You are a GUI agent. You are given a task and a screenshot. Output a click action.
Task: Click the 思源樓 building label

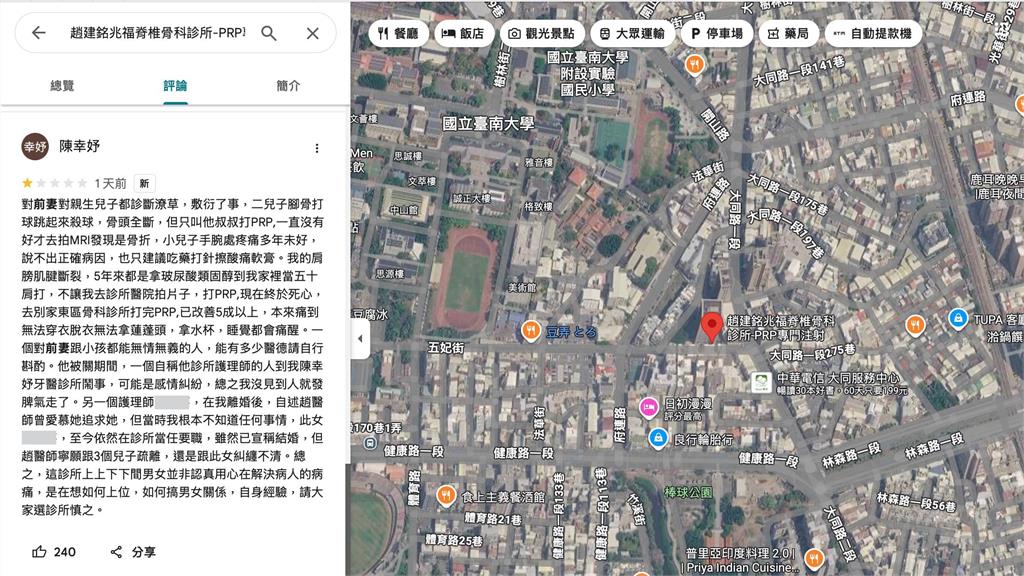point(390,274)
